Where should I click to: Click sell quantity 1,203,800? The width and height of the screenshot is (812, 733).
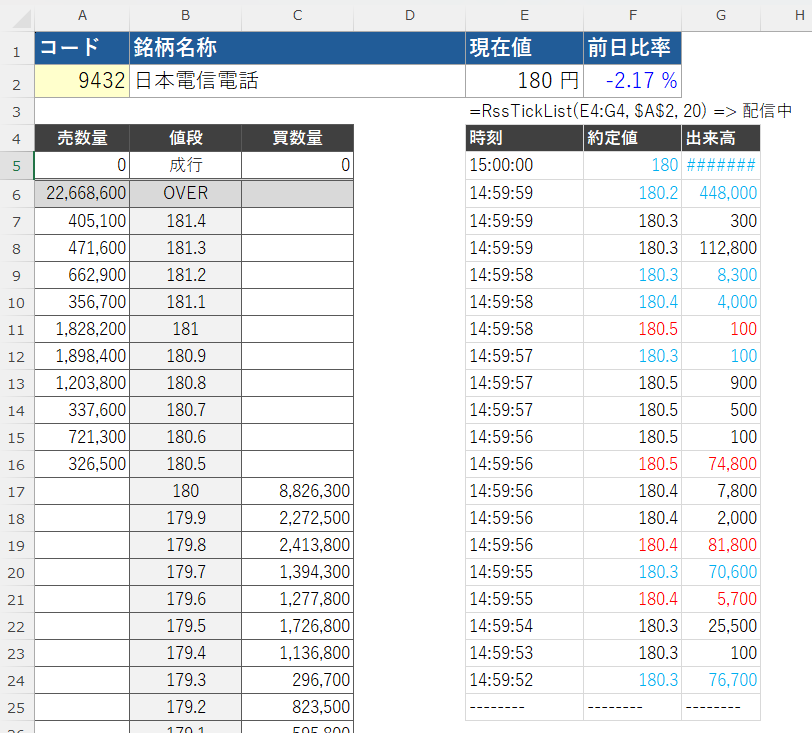[x=82, y=383]
